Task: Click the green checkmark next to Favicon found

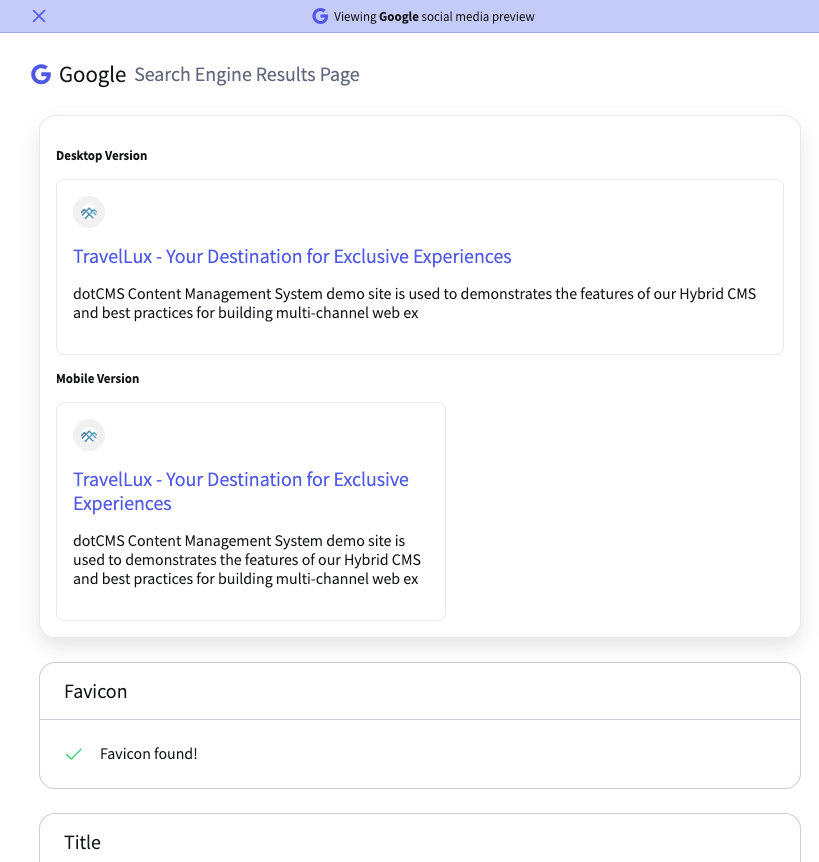Action: pyautogui.click(x=74, y=754)
